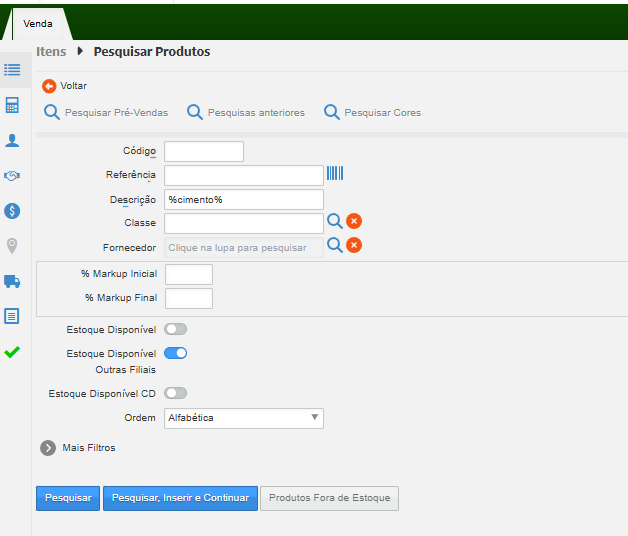Click the Descrição field containing %cimento%
This screenshot has height=536, width=628.
[244, 199]
